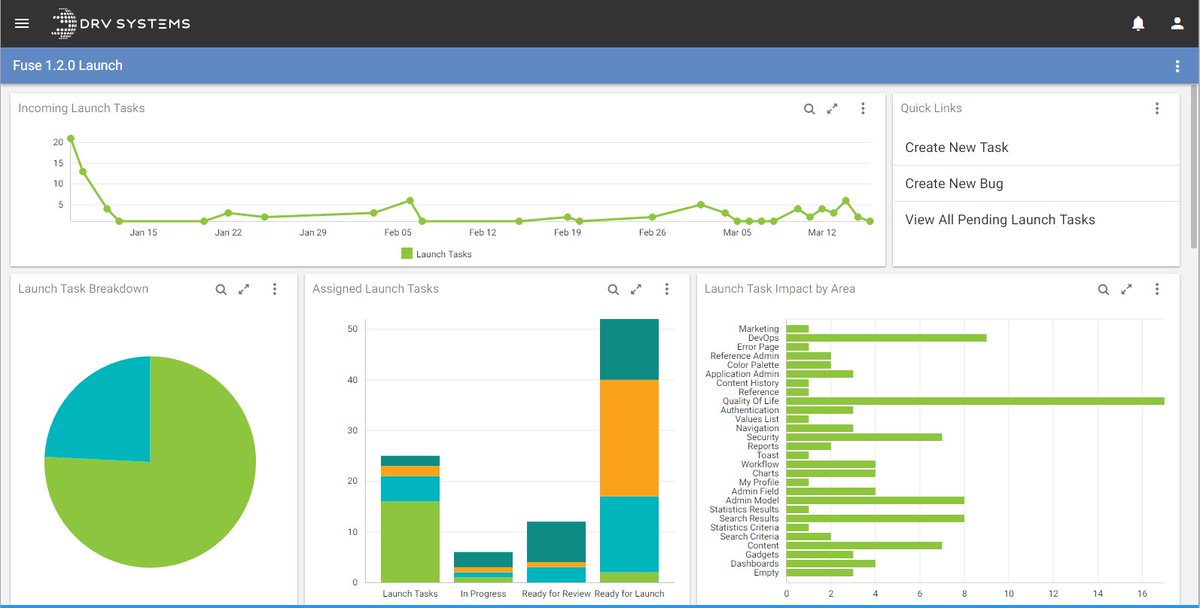Open Launch Task Breakdown more options
This screenshot has height=608, width=1200.
(x=275, y=290)
